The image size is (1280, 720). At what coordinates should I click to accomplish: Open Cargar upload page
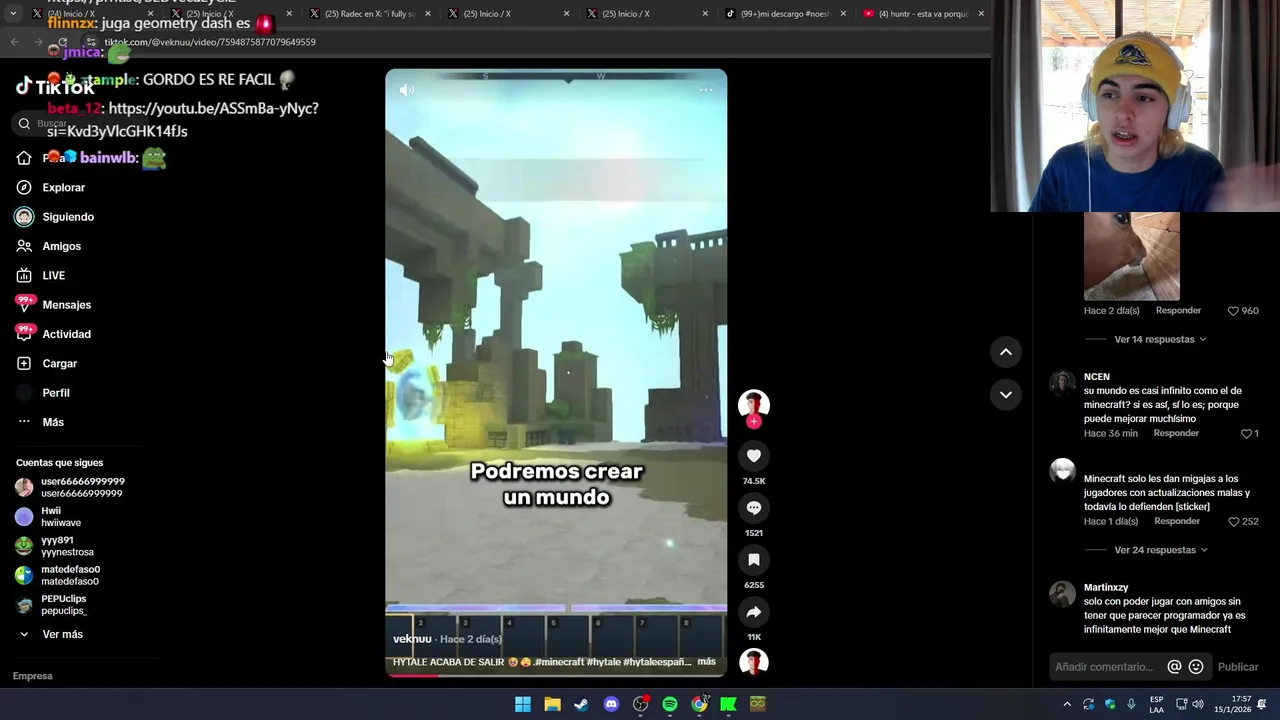[59, 364]
